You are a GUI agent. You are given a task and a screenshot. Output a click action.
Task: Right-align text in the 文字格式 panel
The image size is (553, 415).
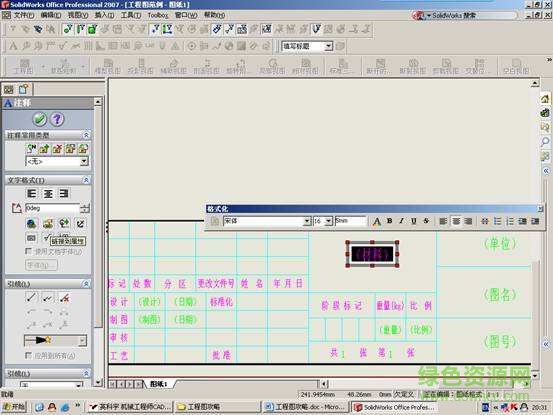[64, 193]
